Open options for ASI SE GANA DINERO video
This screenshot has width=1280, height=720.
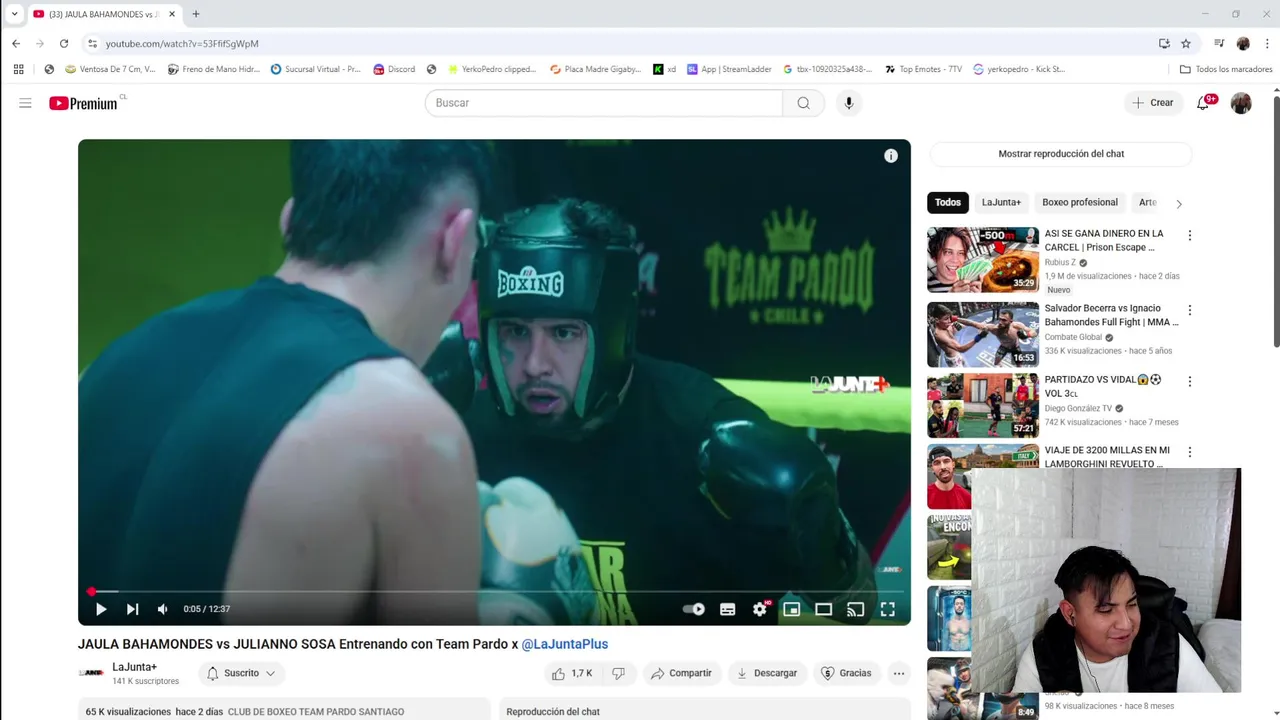[1190, 236]
